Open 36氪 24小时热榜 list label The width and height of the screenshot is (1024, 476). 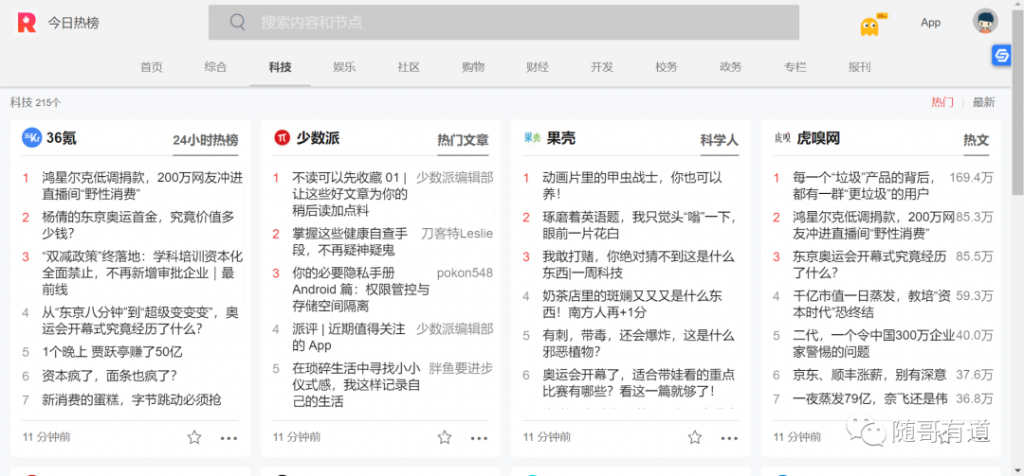(206, 140)
